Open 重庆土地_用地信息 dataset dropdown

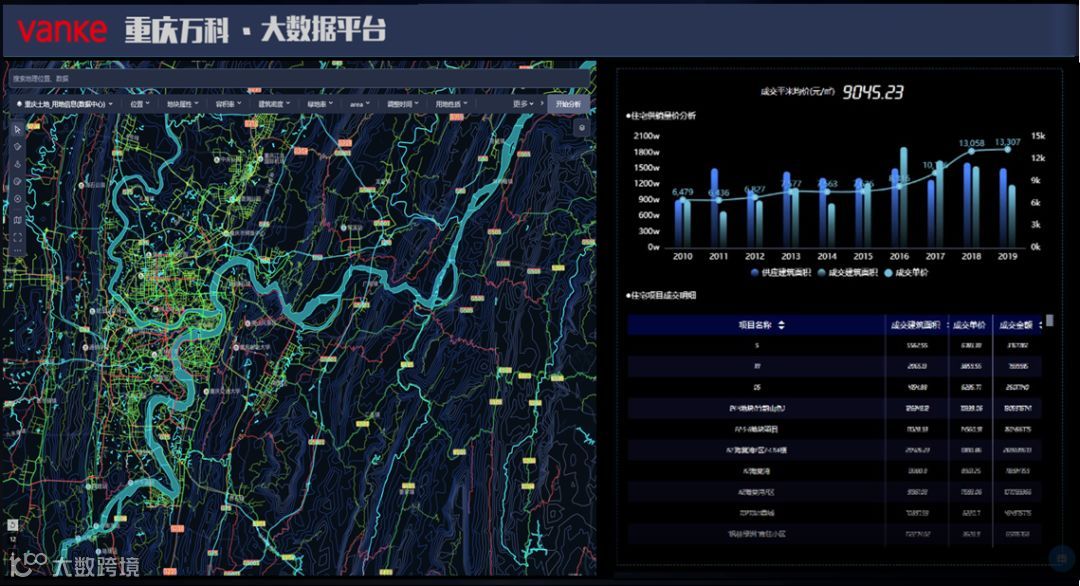(64, 104)
